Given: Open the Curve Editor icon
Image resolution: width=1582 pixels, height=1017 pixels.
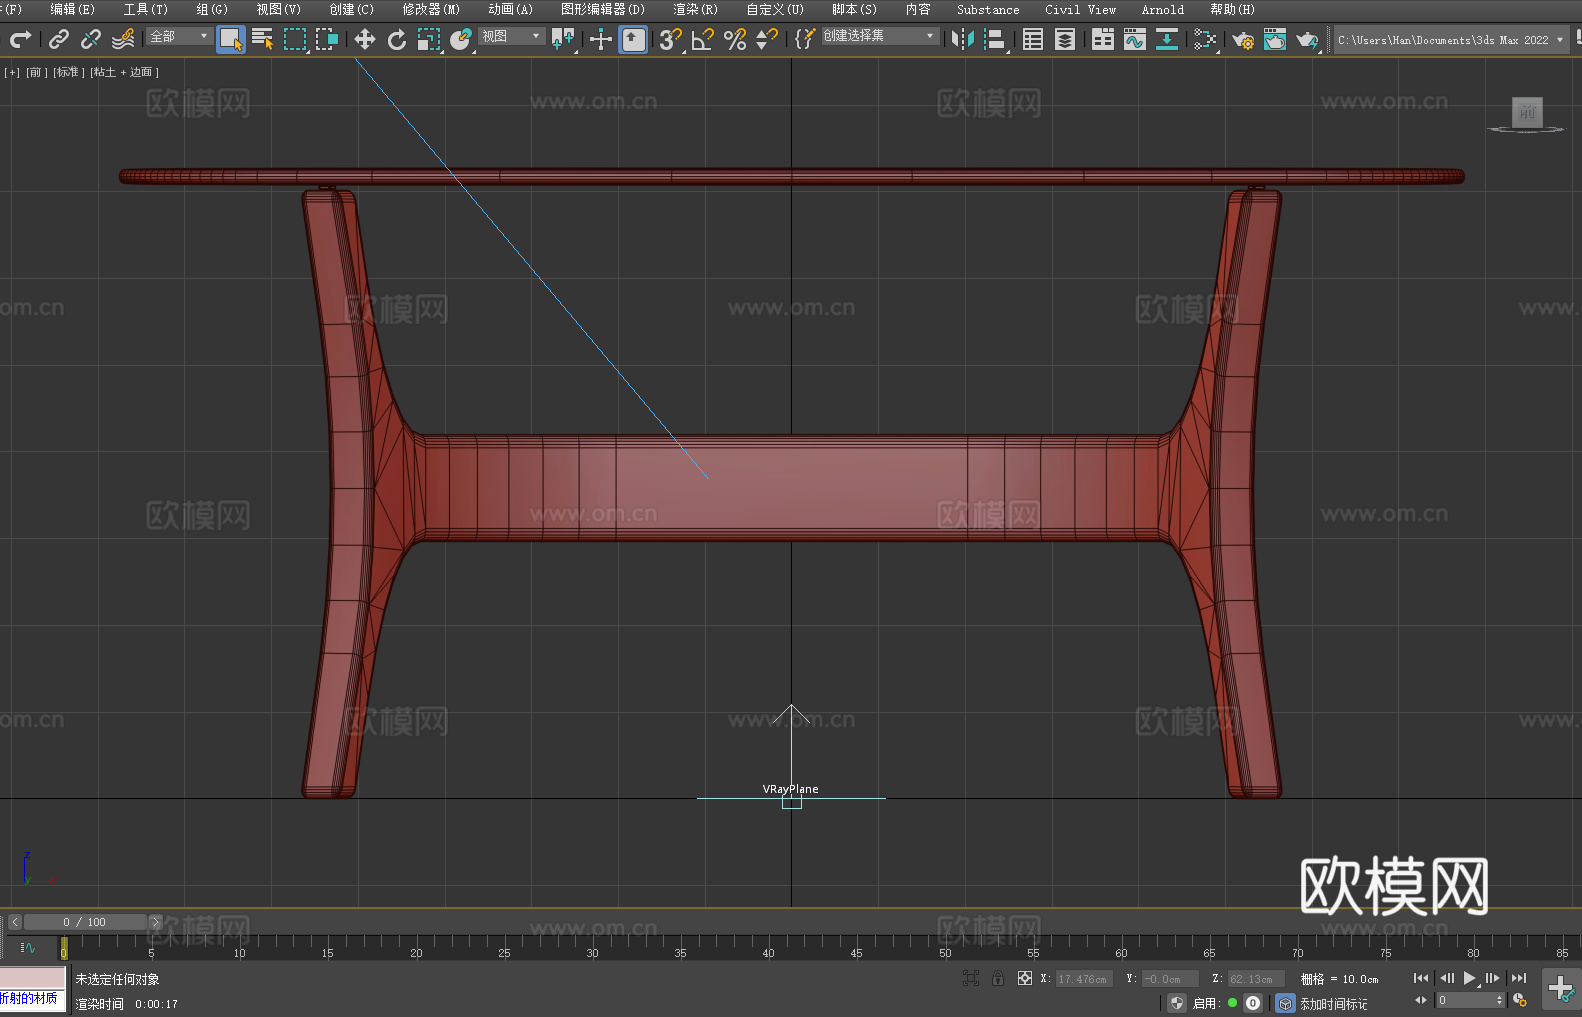Looking at the screenshot, I should pyautogui.click(x=1135, y=39).
